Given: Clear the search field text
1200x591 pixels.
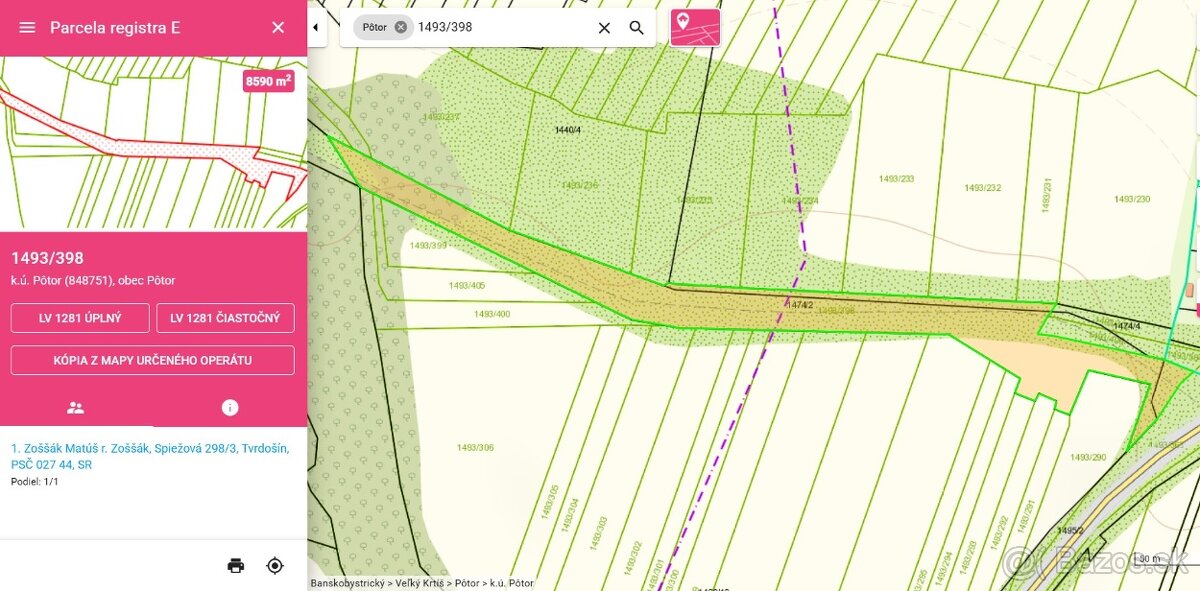Looking at the screenshot, I should (x=604, y=28).
